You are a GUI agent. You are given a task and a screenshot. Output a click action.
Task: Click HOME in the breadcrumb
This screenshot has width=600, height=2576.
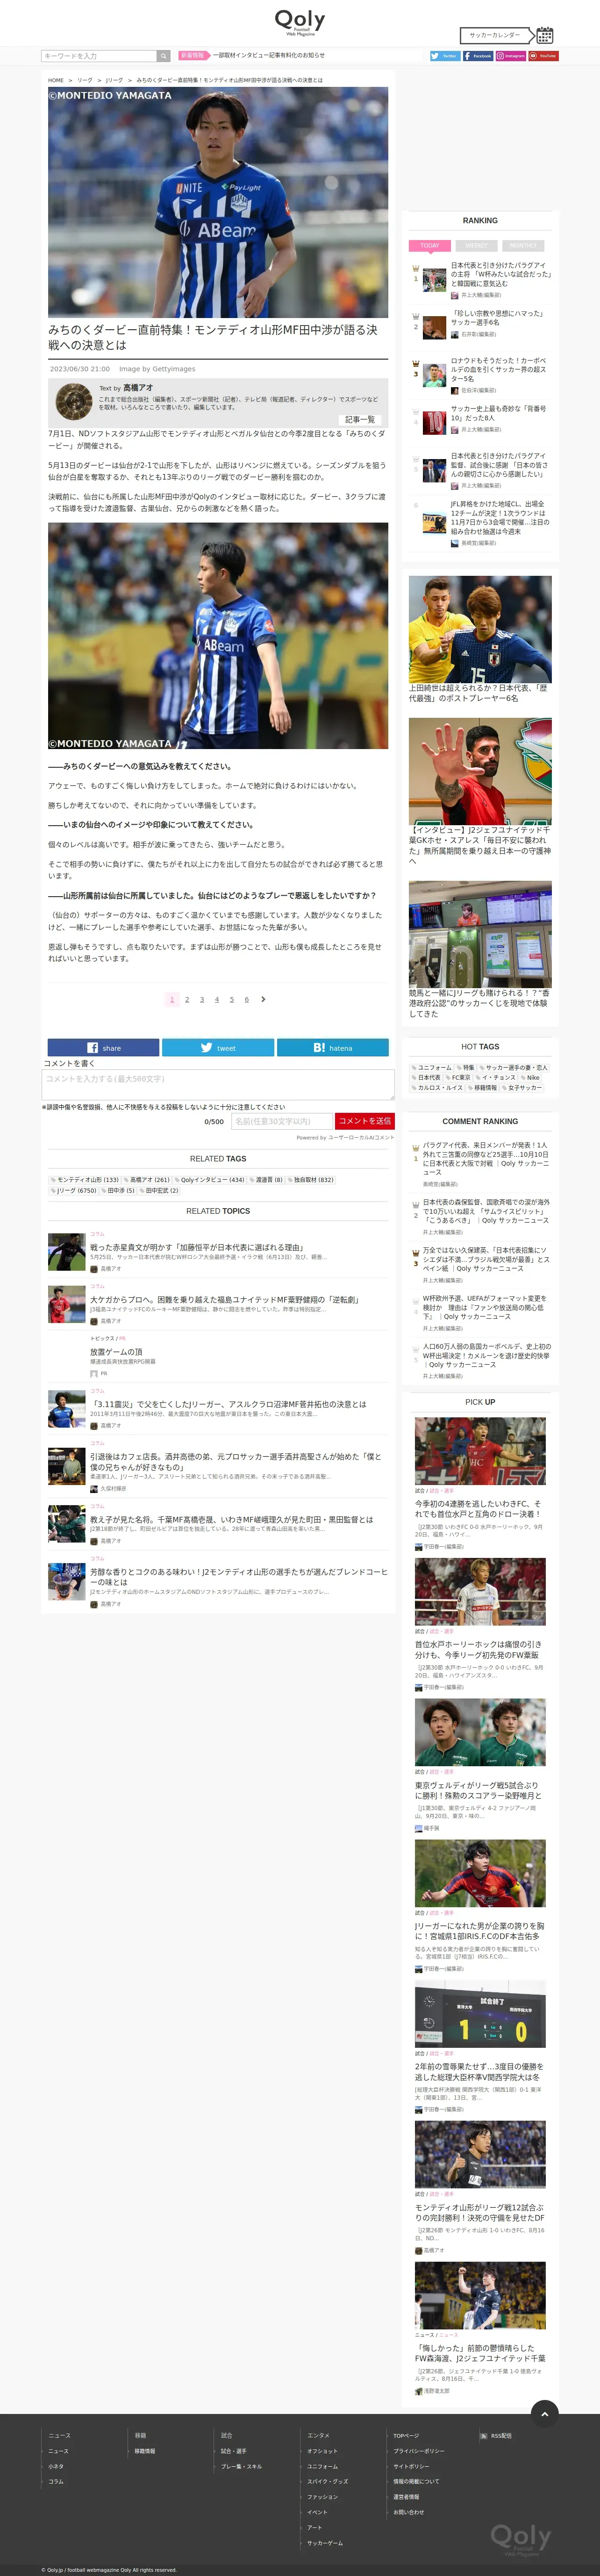pos(56,80)
